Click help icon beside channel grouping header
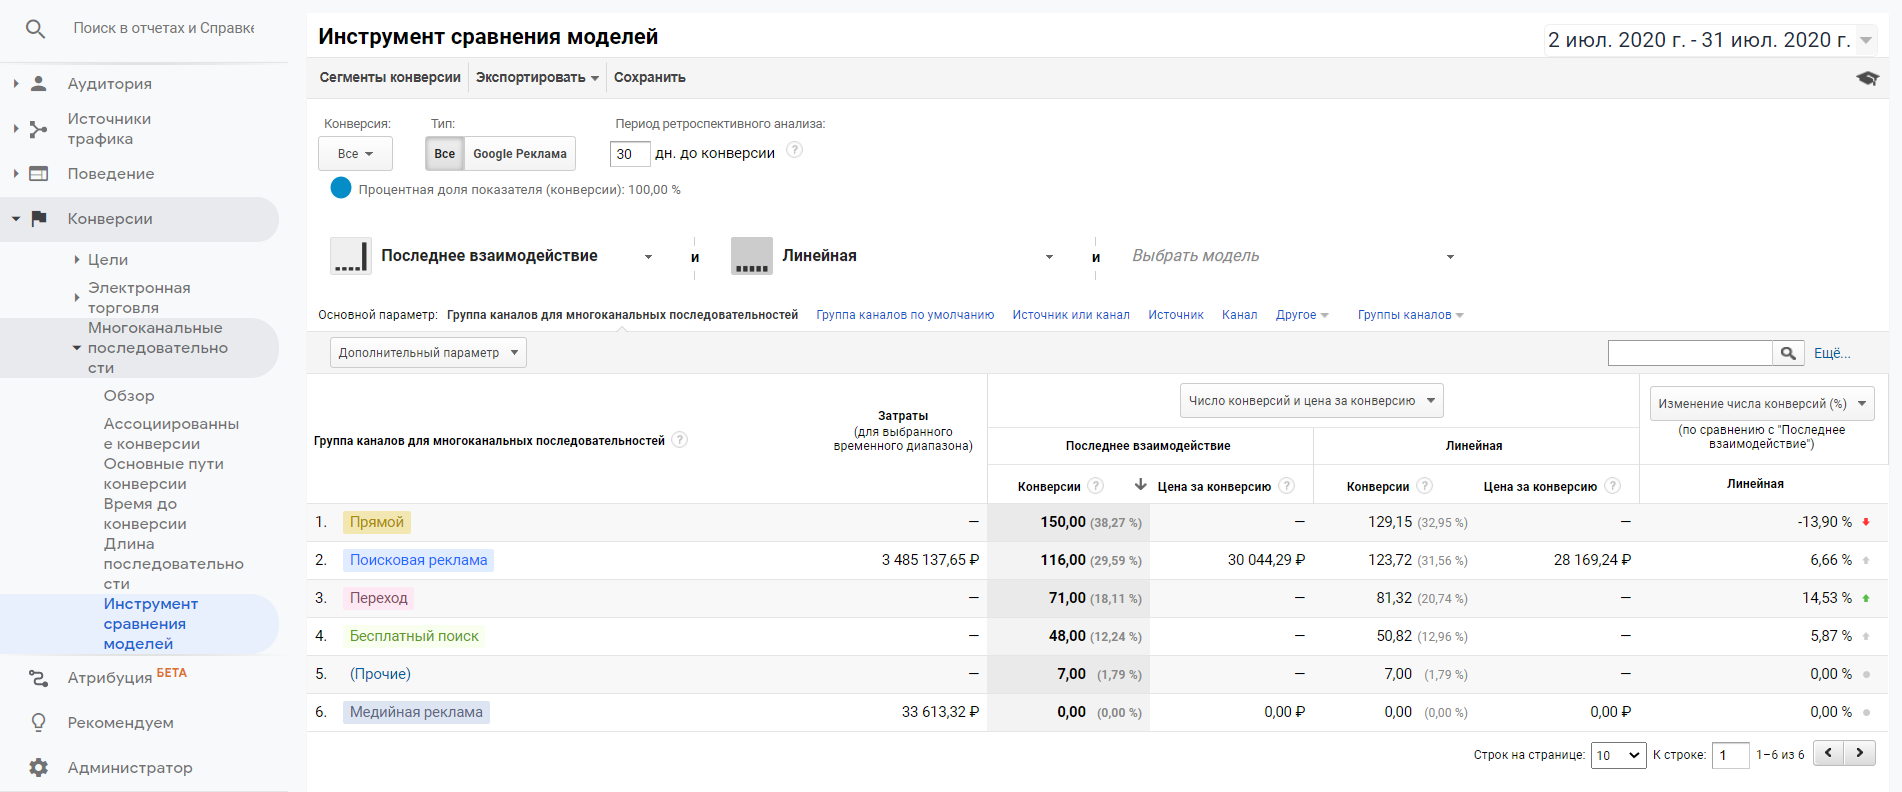1902x792 pixels. point(680,440)
